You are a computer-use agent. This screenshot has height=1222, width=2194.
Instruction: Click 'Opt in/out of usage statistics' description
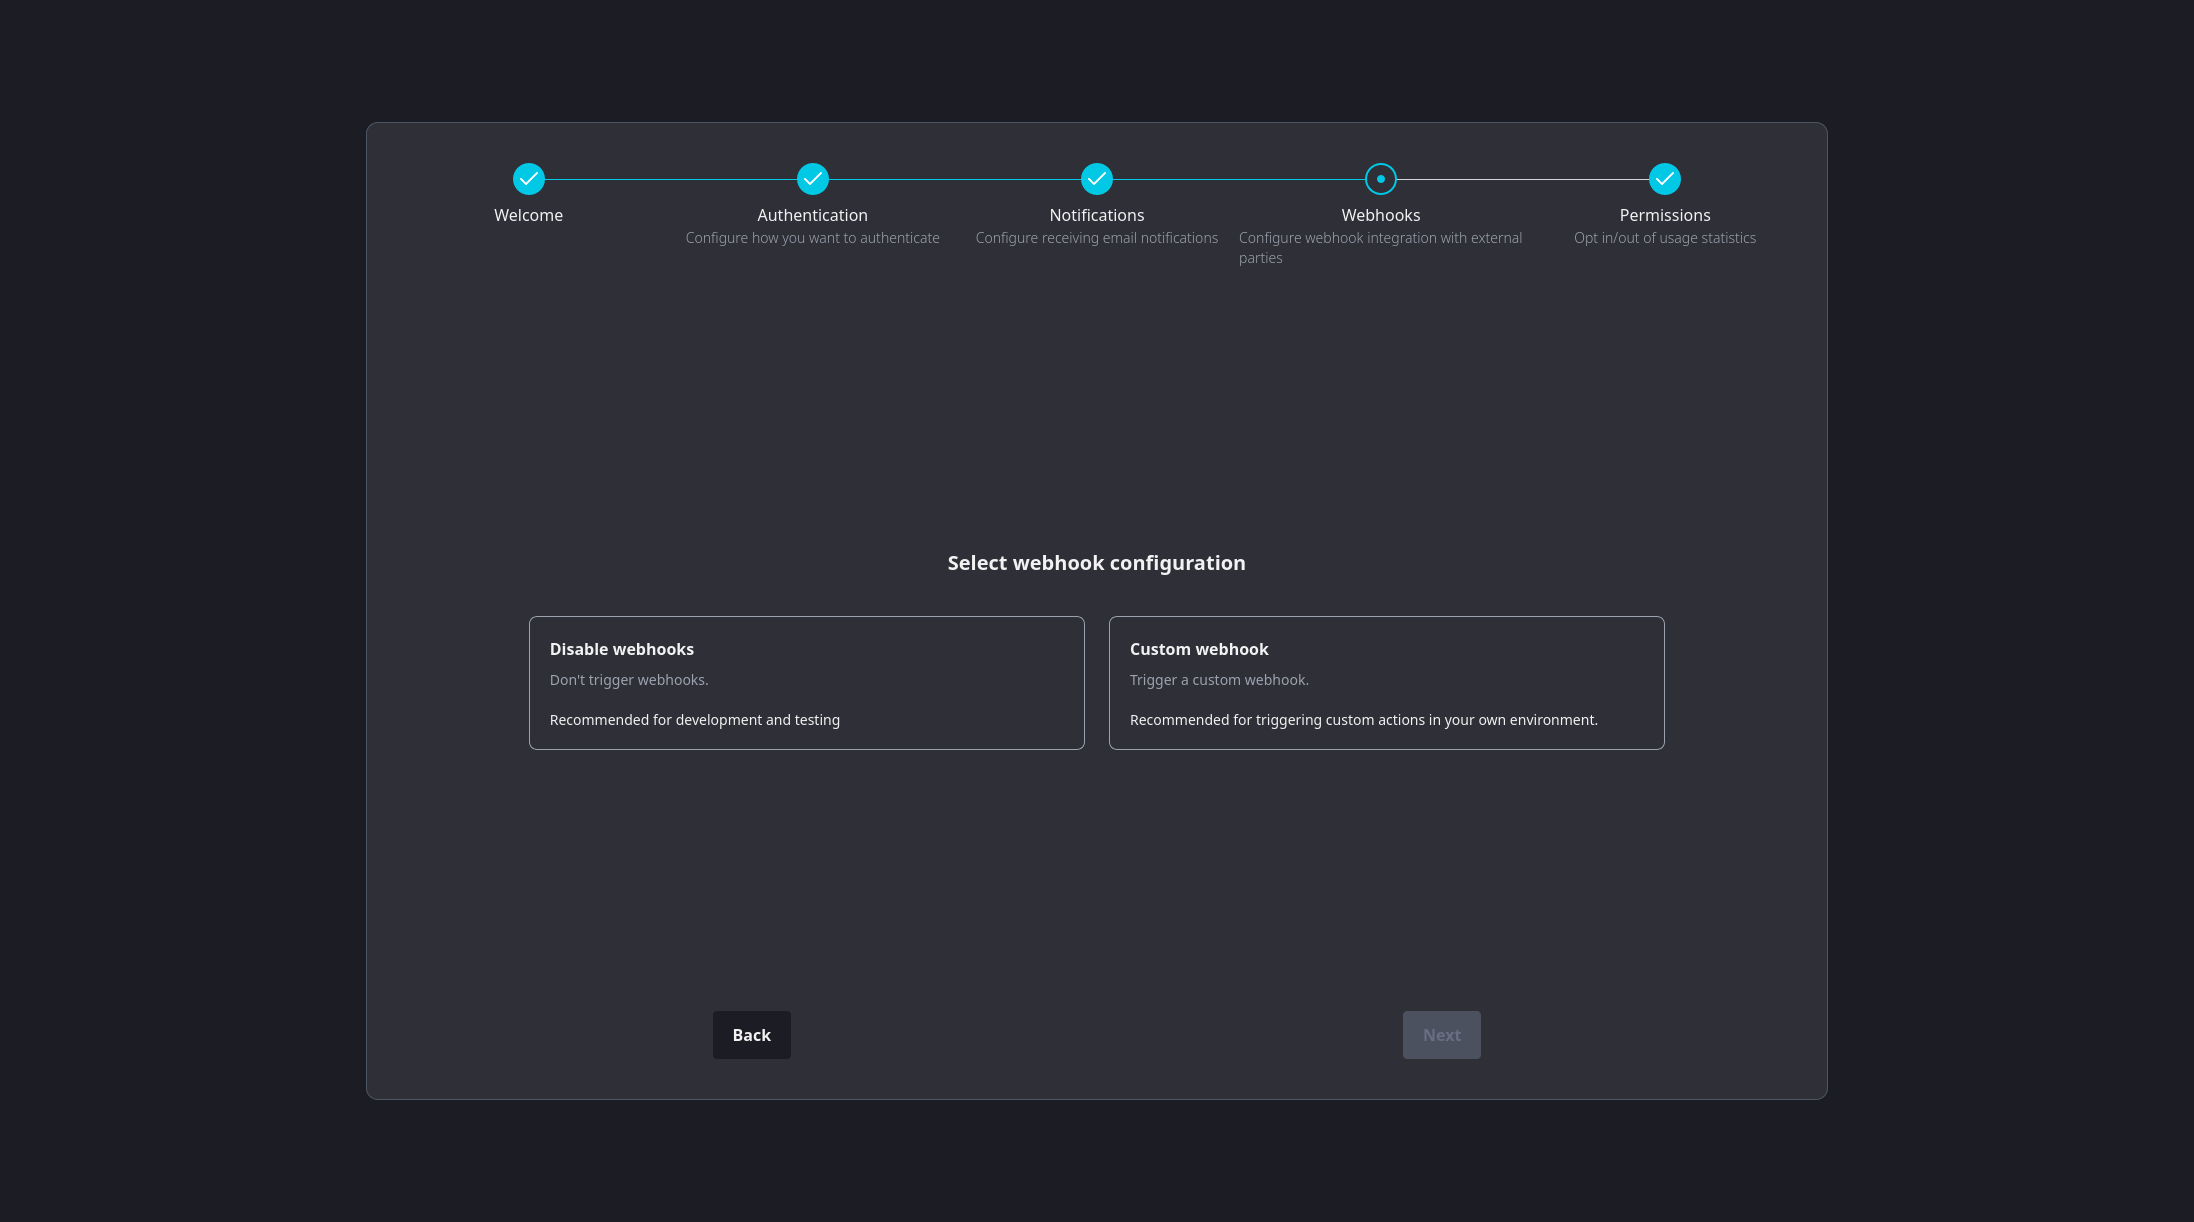click(1664, 238)
